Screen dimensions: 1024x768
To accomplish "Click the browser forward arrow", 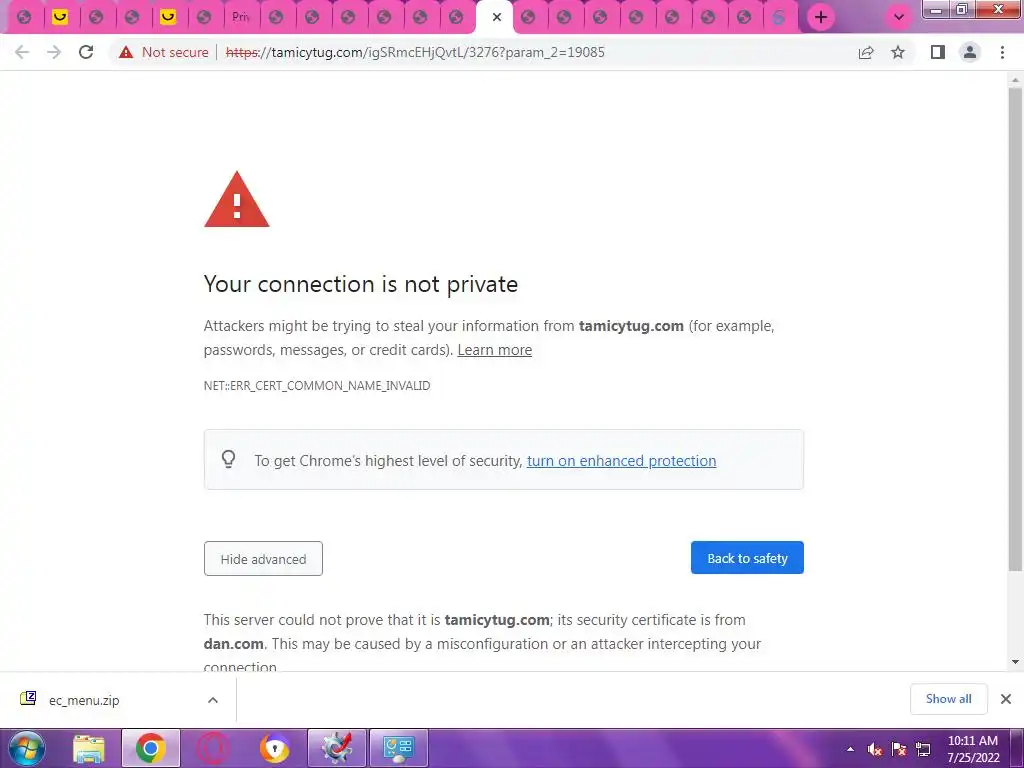I will (x=54, y=52).
